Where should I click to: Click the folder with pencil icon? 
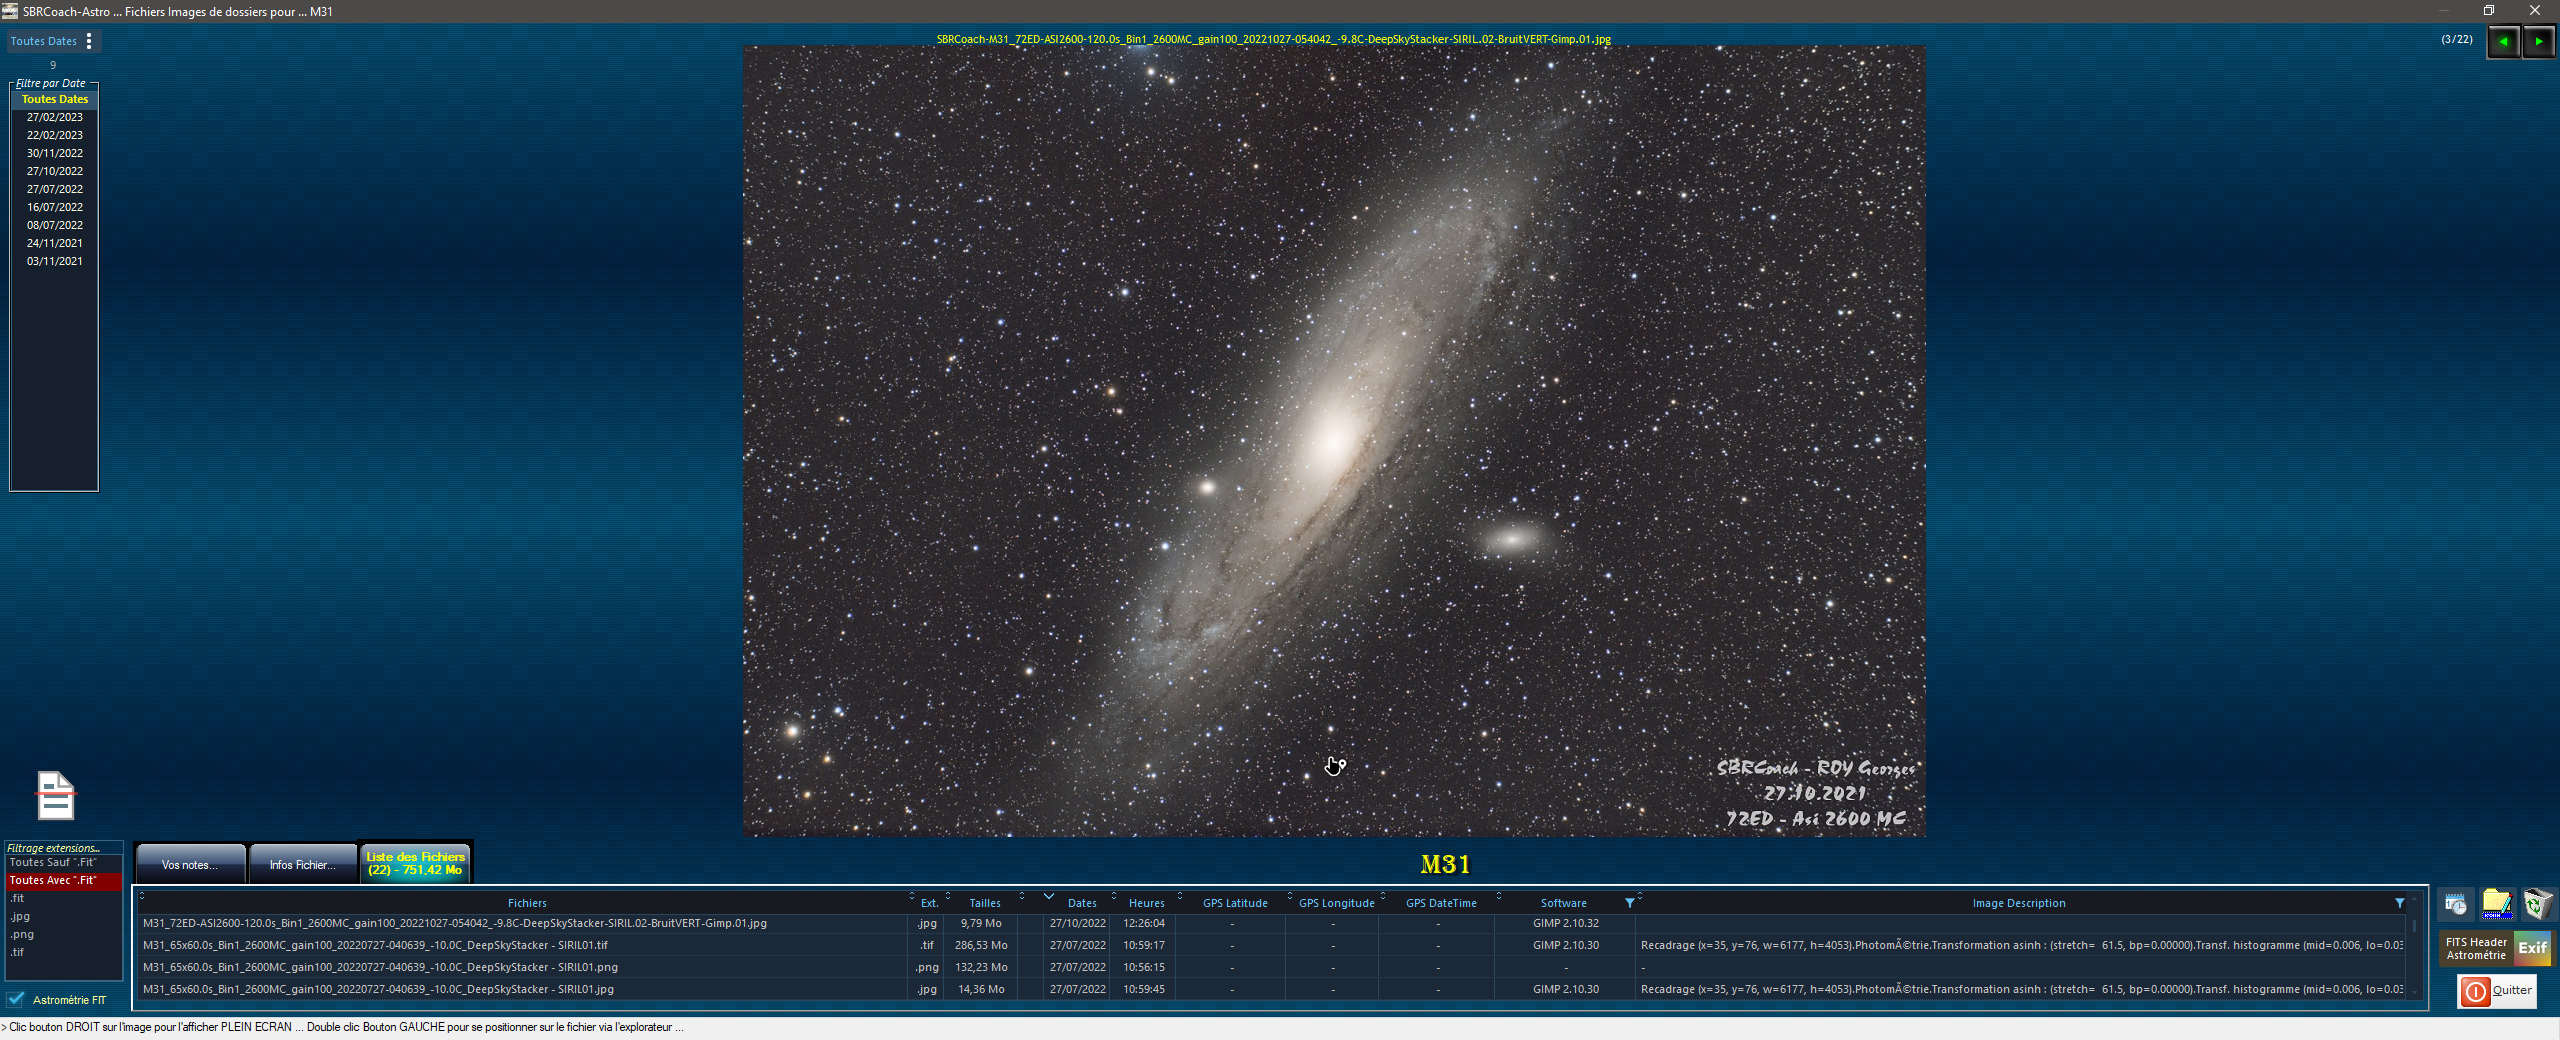point(2497,904)
